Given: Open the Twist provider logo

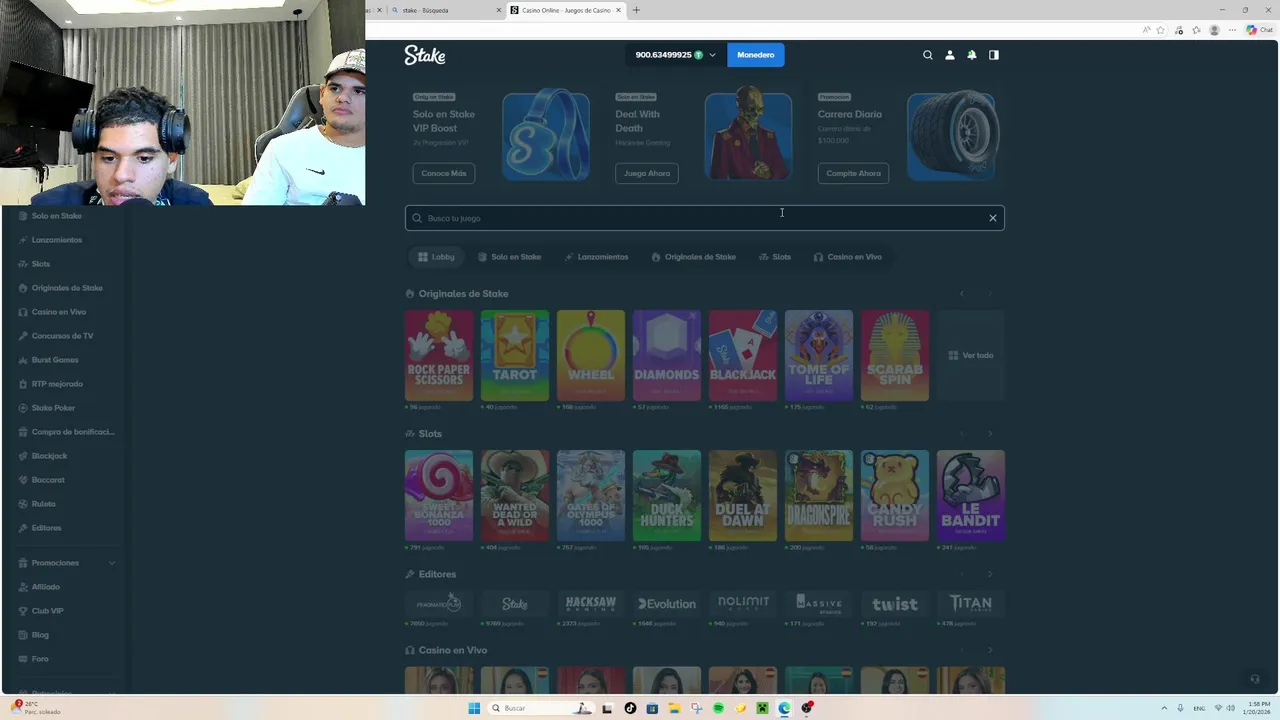Looking at the screenshot, I should pos(895,603).
